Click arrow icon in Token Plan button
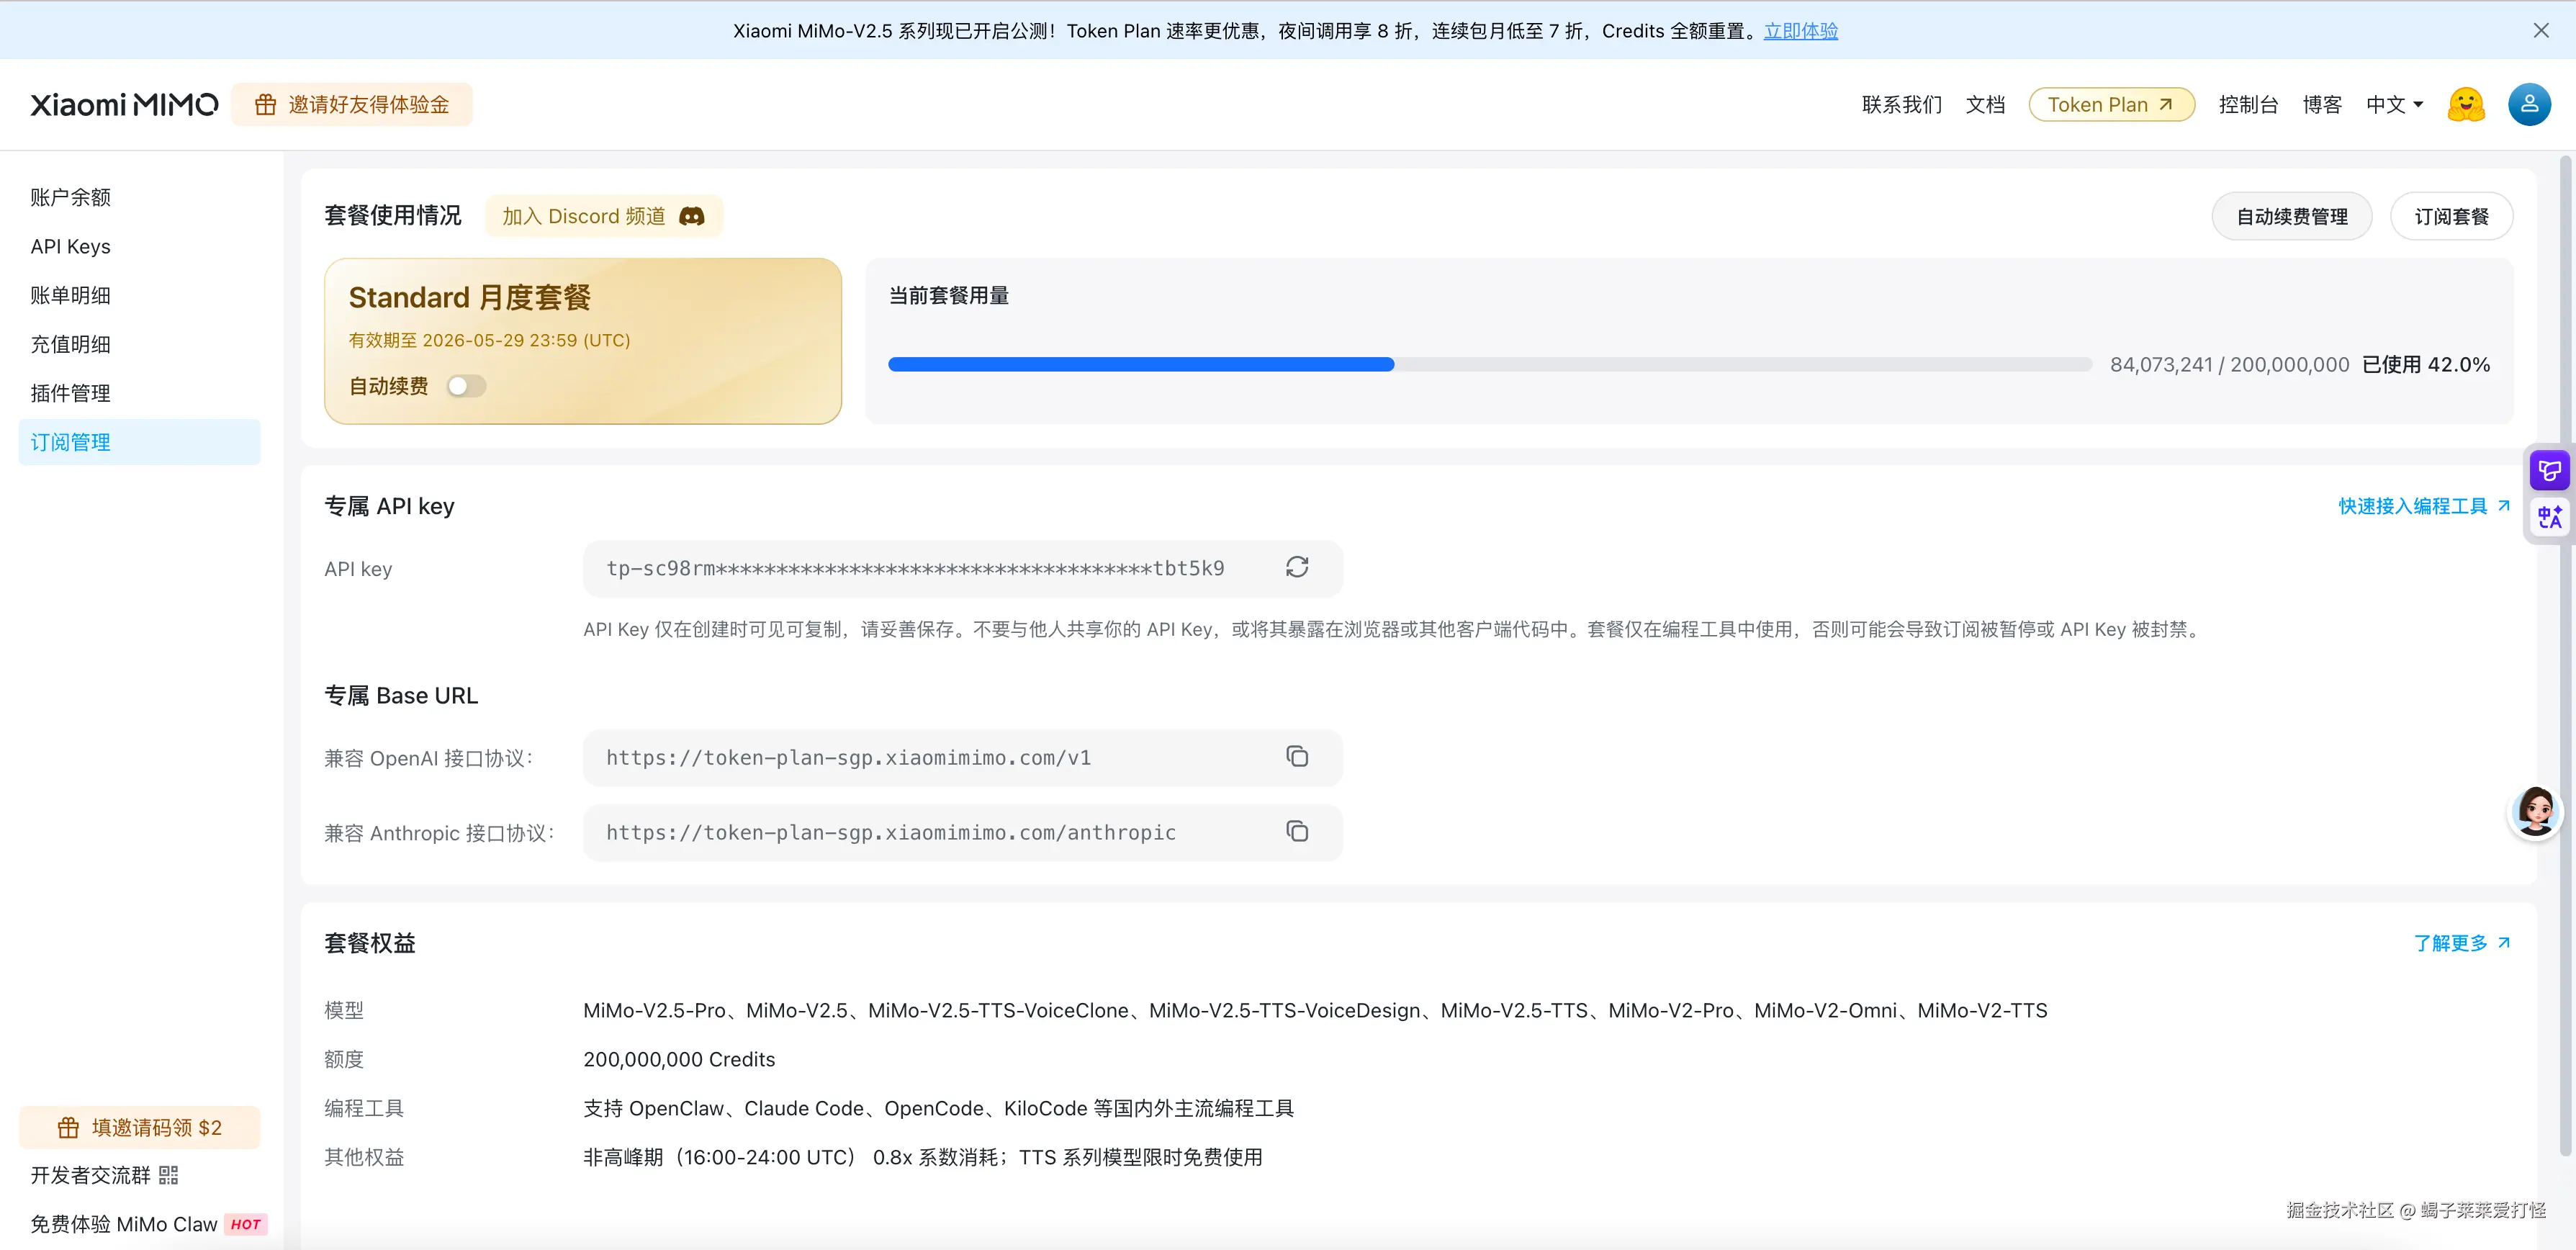The height and width of the screenshot is (1250, 2576). (2166, 104)
